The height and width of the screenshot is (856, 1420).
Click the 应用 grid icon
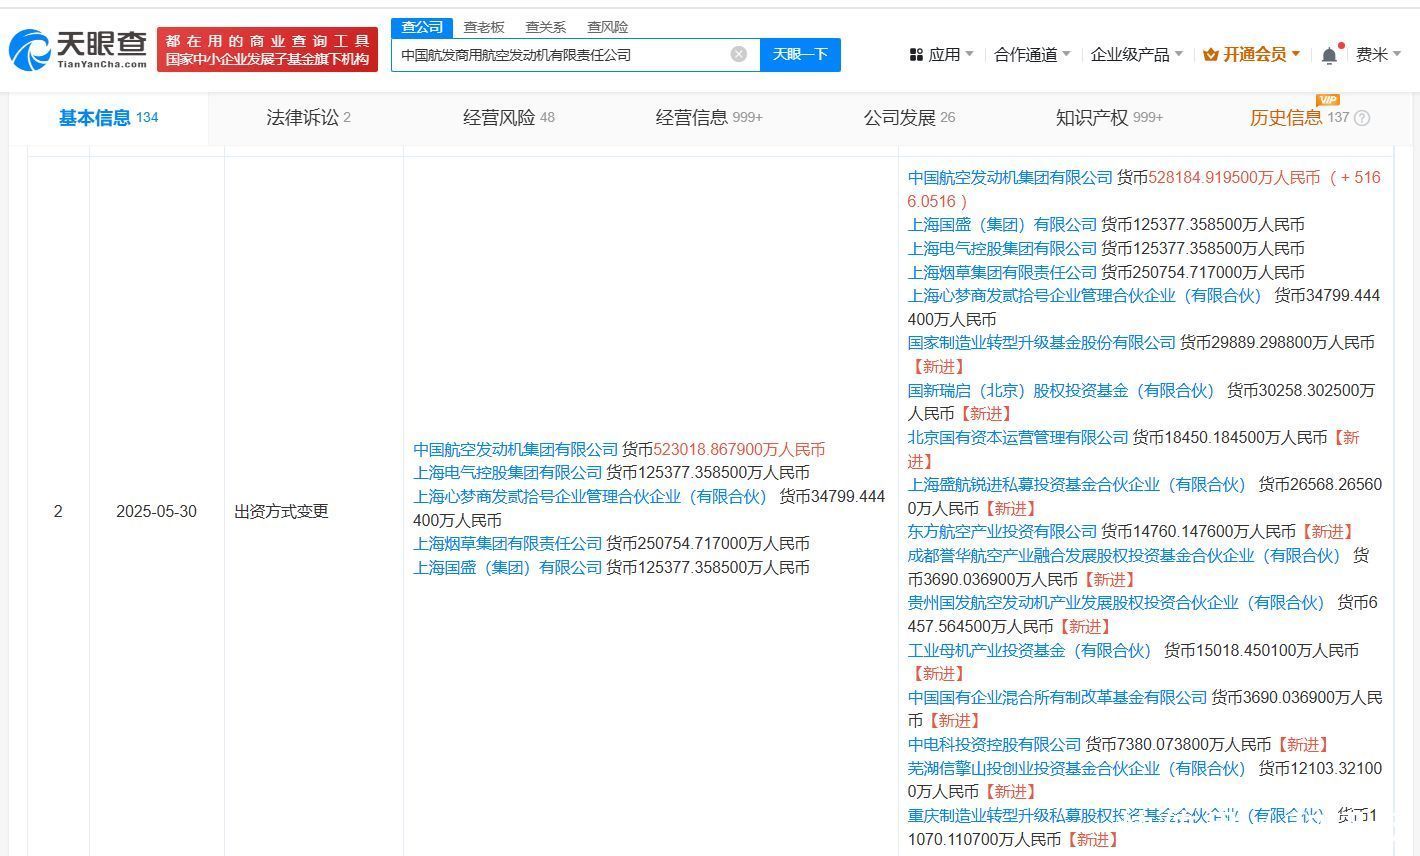pyautogui.click(x=916, y=55)
